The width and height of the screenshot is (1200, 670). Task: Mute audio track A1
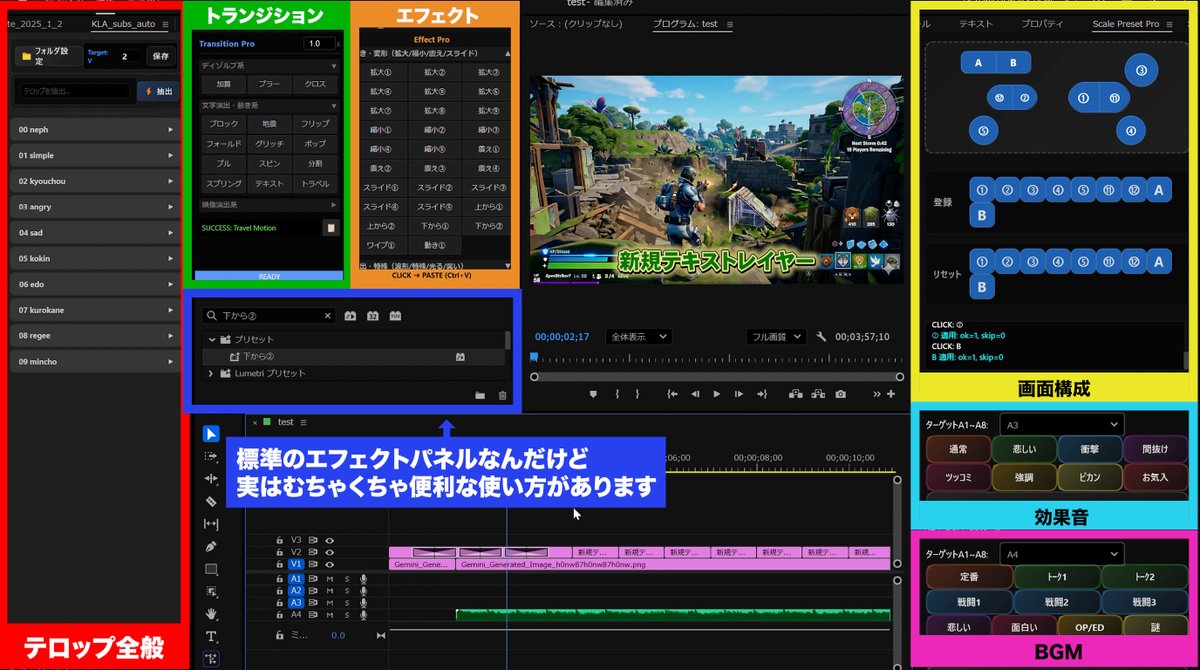click(329, 579)
